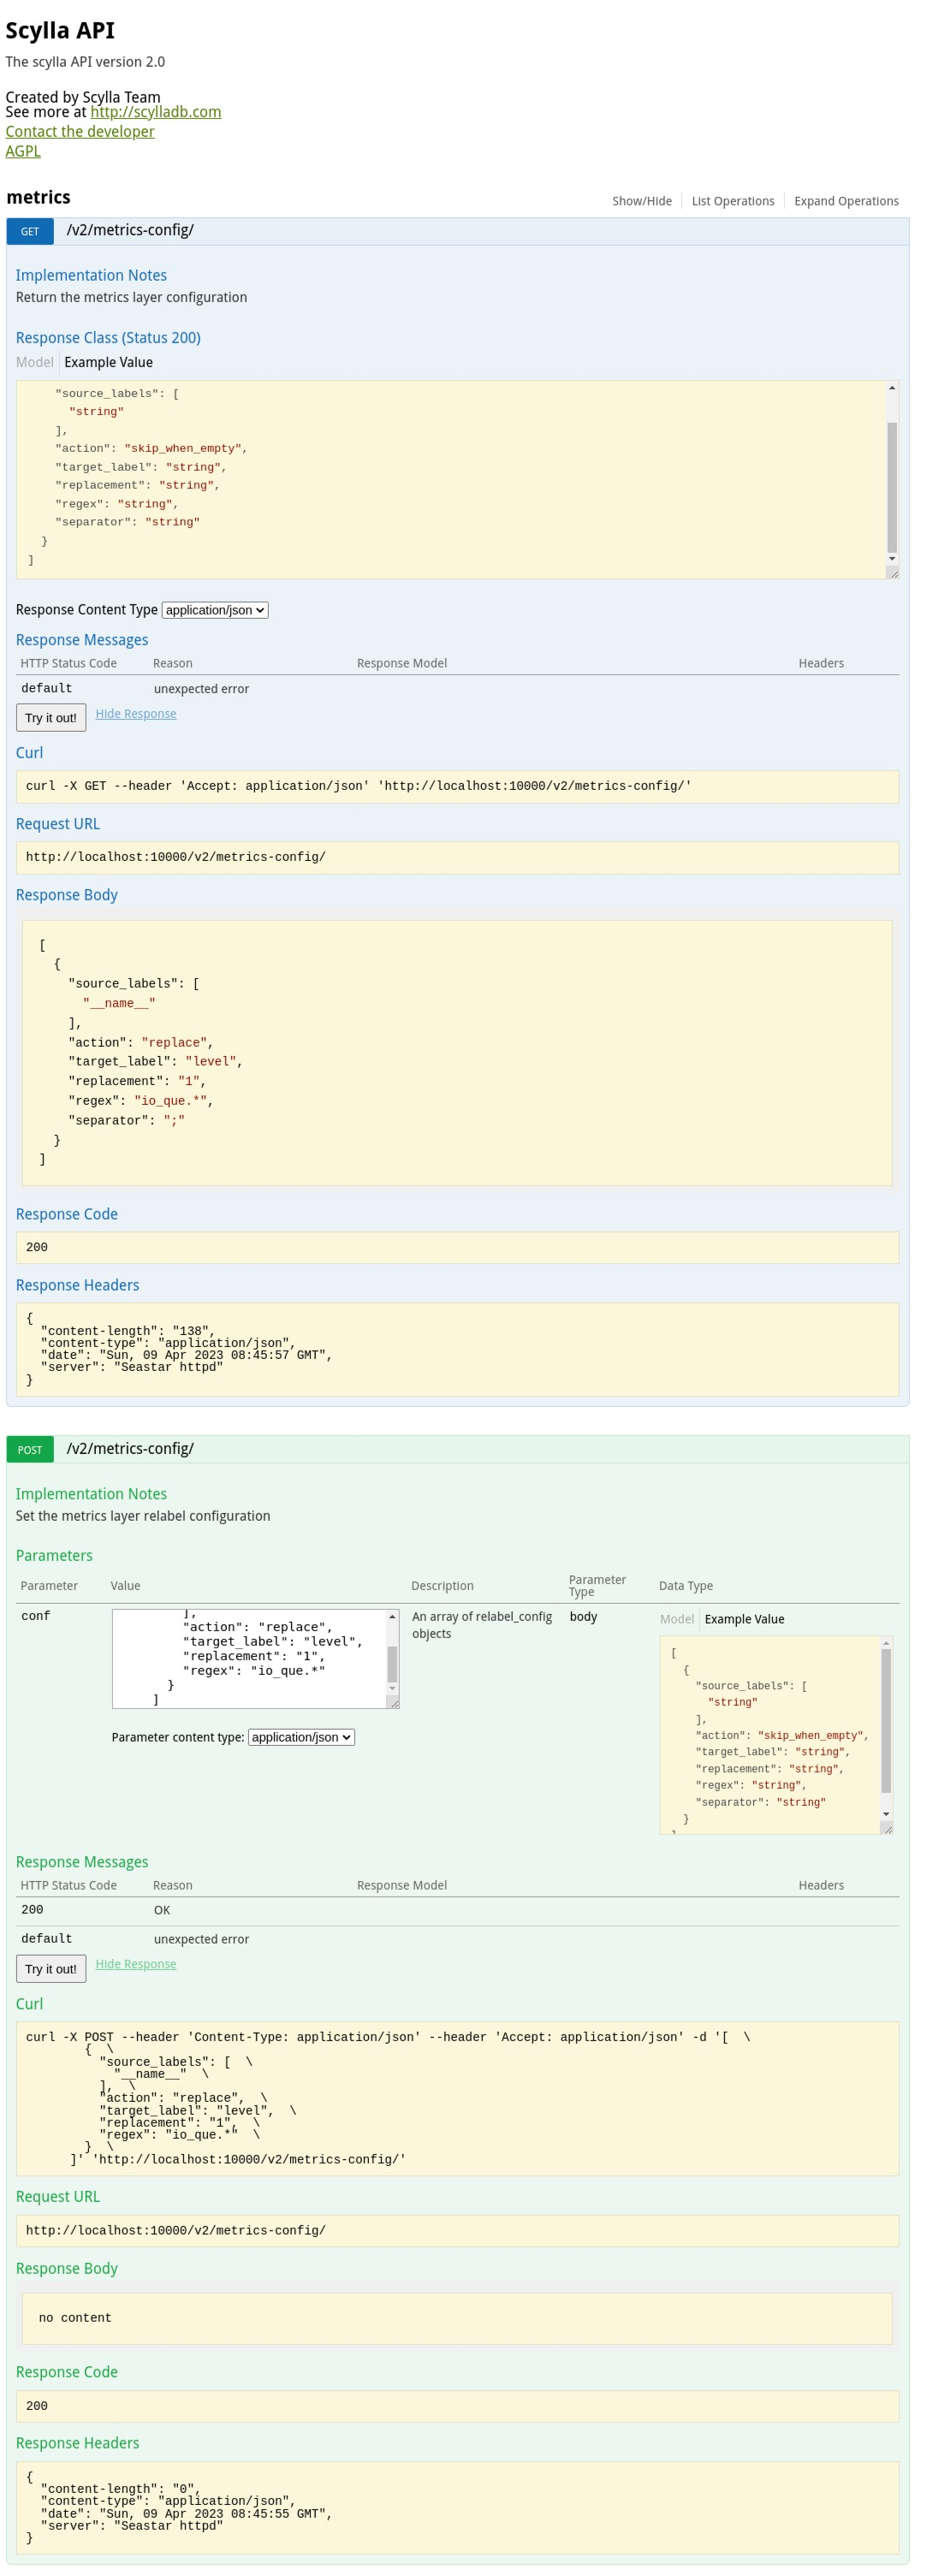Screen dimensions: 933x2576
Task: Click resize handle of conf textarea
Action: click(x=393, y=1702)
